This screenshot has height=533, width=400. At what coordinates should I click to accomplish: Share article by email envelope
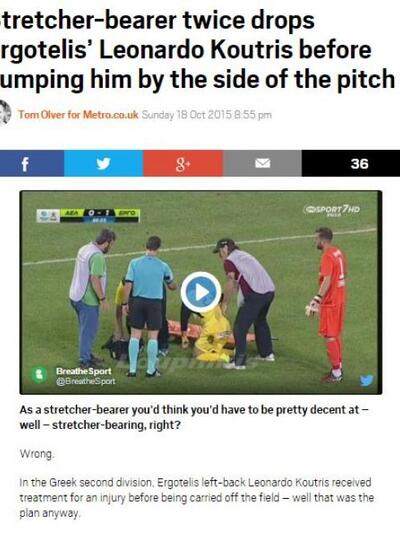[x=262, y=163]
